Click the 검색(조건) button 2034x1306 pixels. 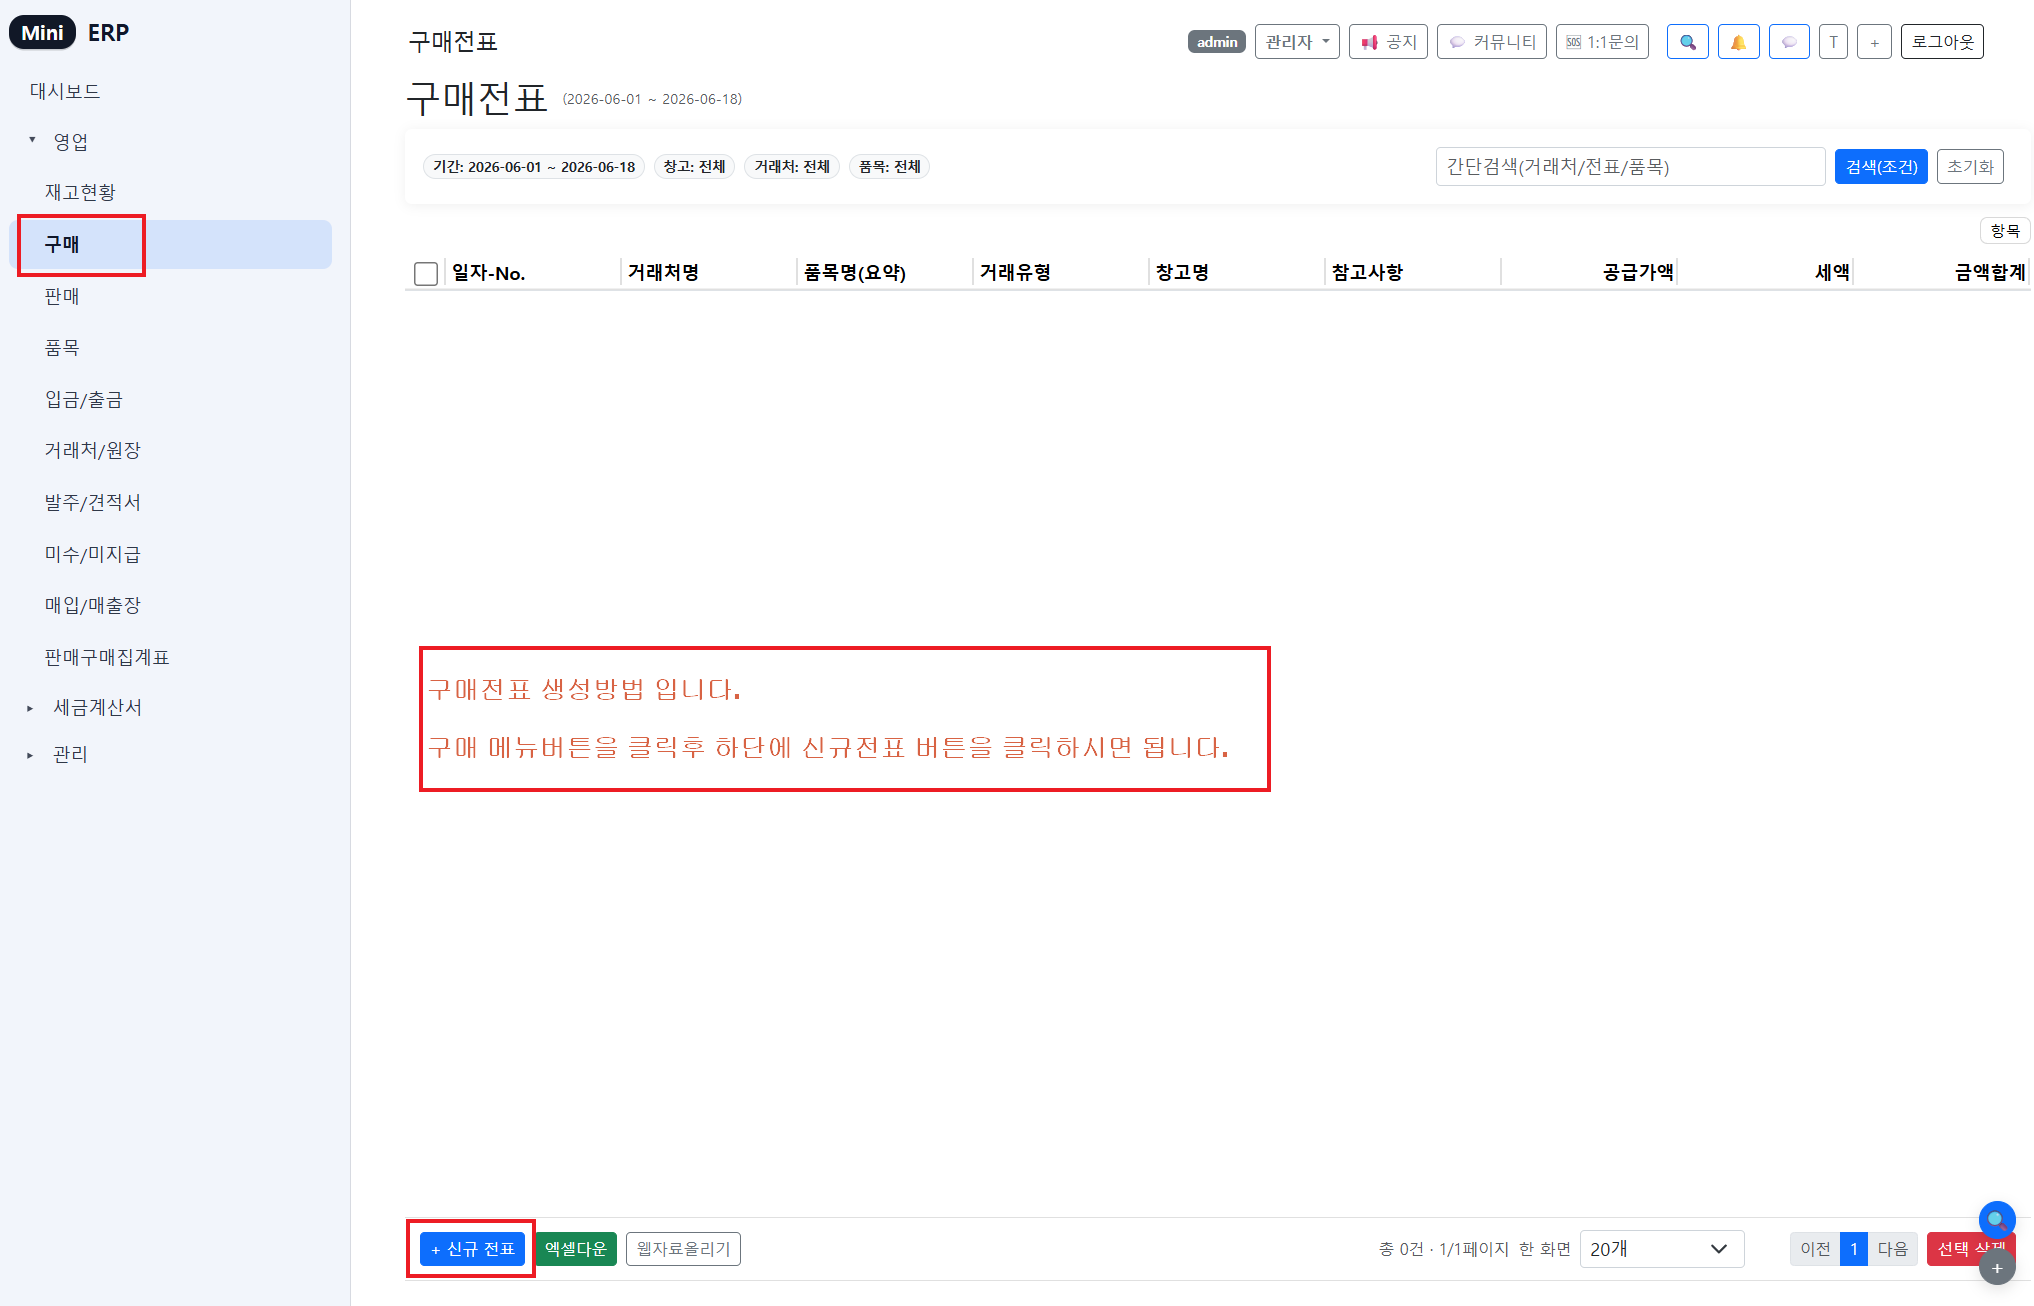click(1881, 166)
